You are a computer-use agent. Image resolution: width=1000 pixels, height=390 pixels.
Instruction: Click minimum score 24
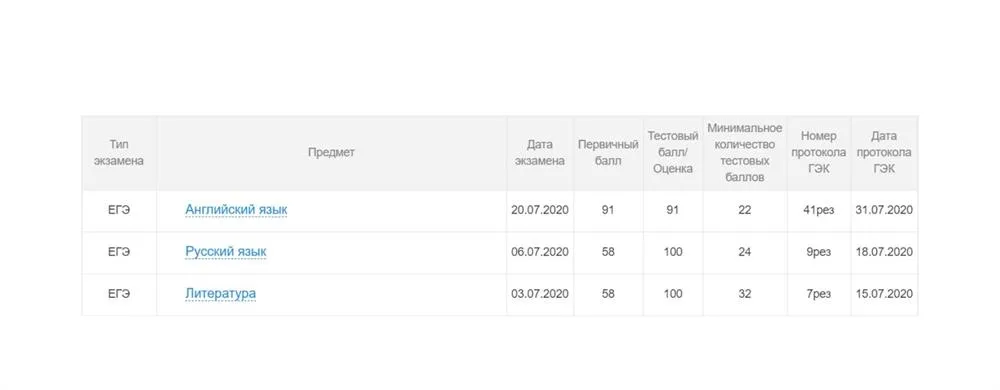(x=744, y=252)
